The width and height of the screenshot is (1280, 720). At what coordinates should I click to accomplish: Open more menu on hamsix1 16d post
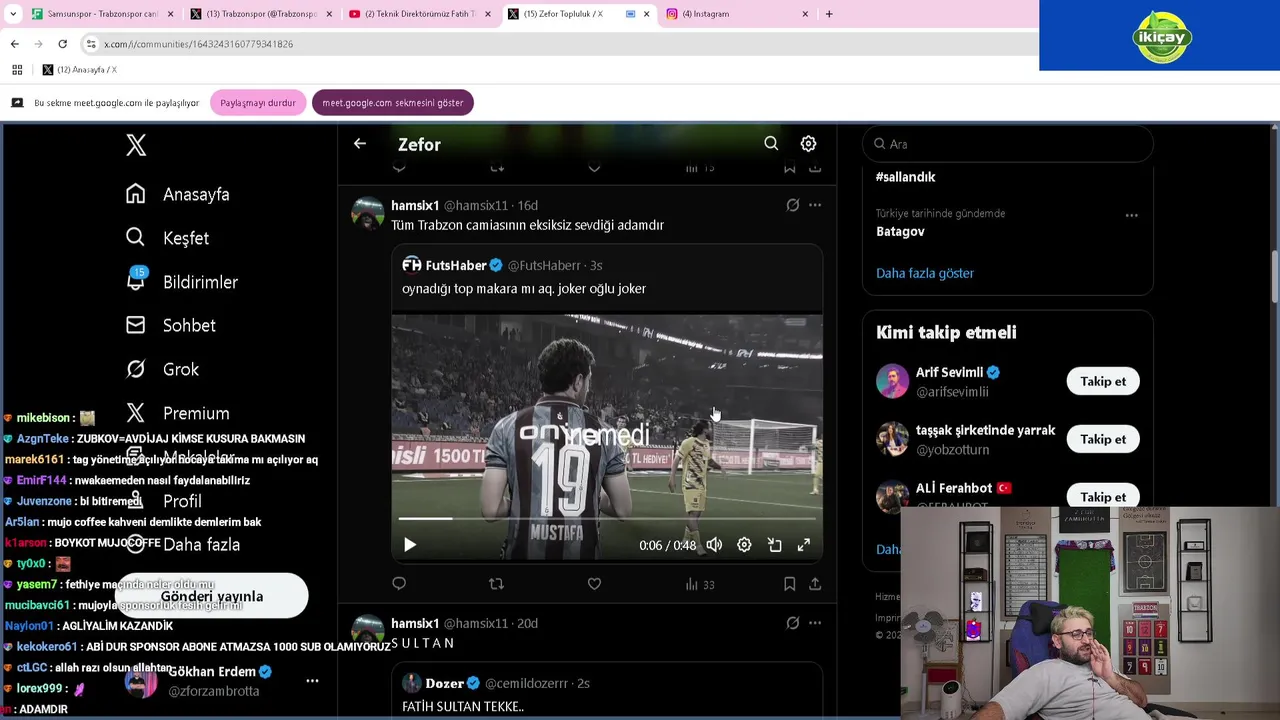coord(815,205)
